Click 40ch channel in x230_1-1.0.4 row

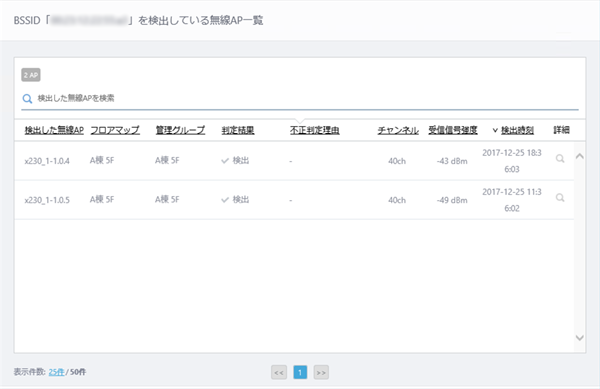397,161
